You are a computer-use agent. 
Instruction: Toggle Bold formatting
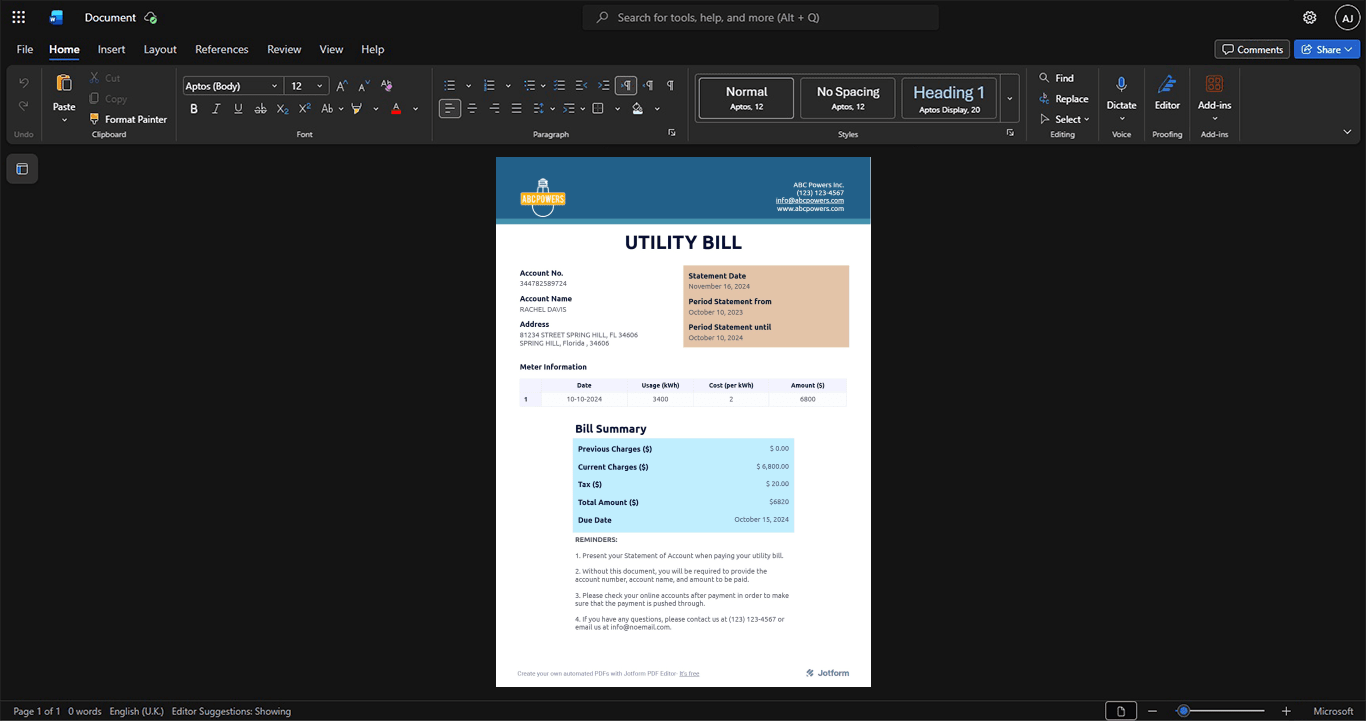tap(194, 108)
